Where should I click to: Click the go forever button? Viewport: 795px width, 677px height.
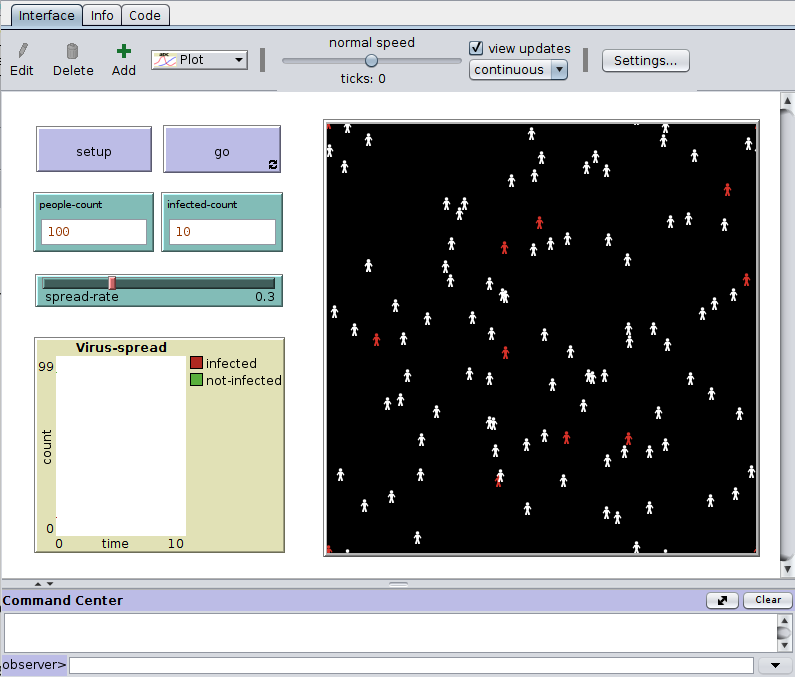pyautogui.click(x=222, y=150)
